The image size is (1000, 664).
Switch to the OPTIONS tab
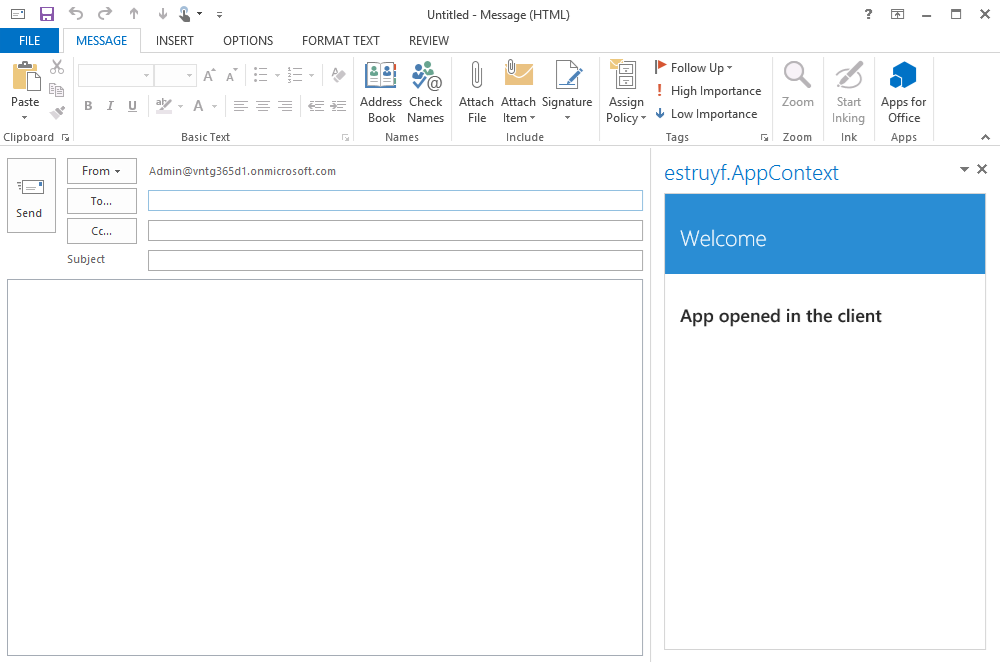point(248,41)
